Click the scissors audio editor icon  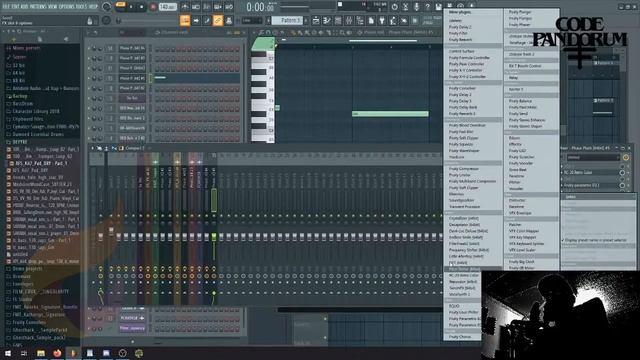click(x=405, y=7)
